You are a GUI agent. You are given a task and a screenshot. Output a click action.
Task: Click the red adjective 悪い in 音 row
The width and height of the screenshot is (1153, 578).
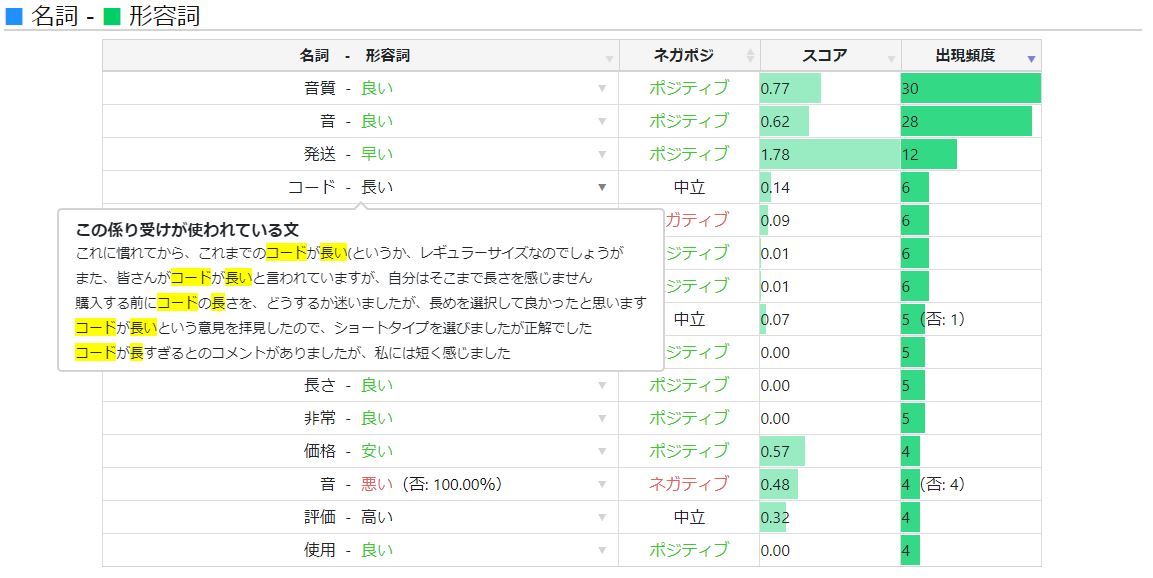pos(377,484)
